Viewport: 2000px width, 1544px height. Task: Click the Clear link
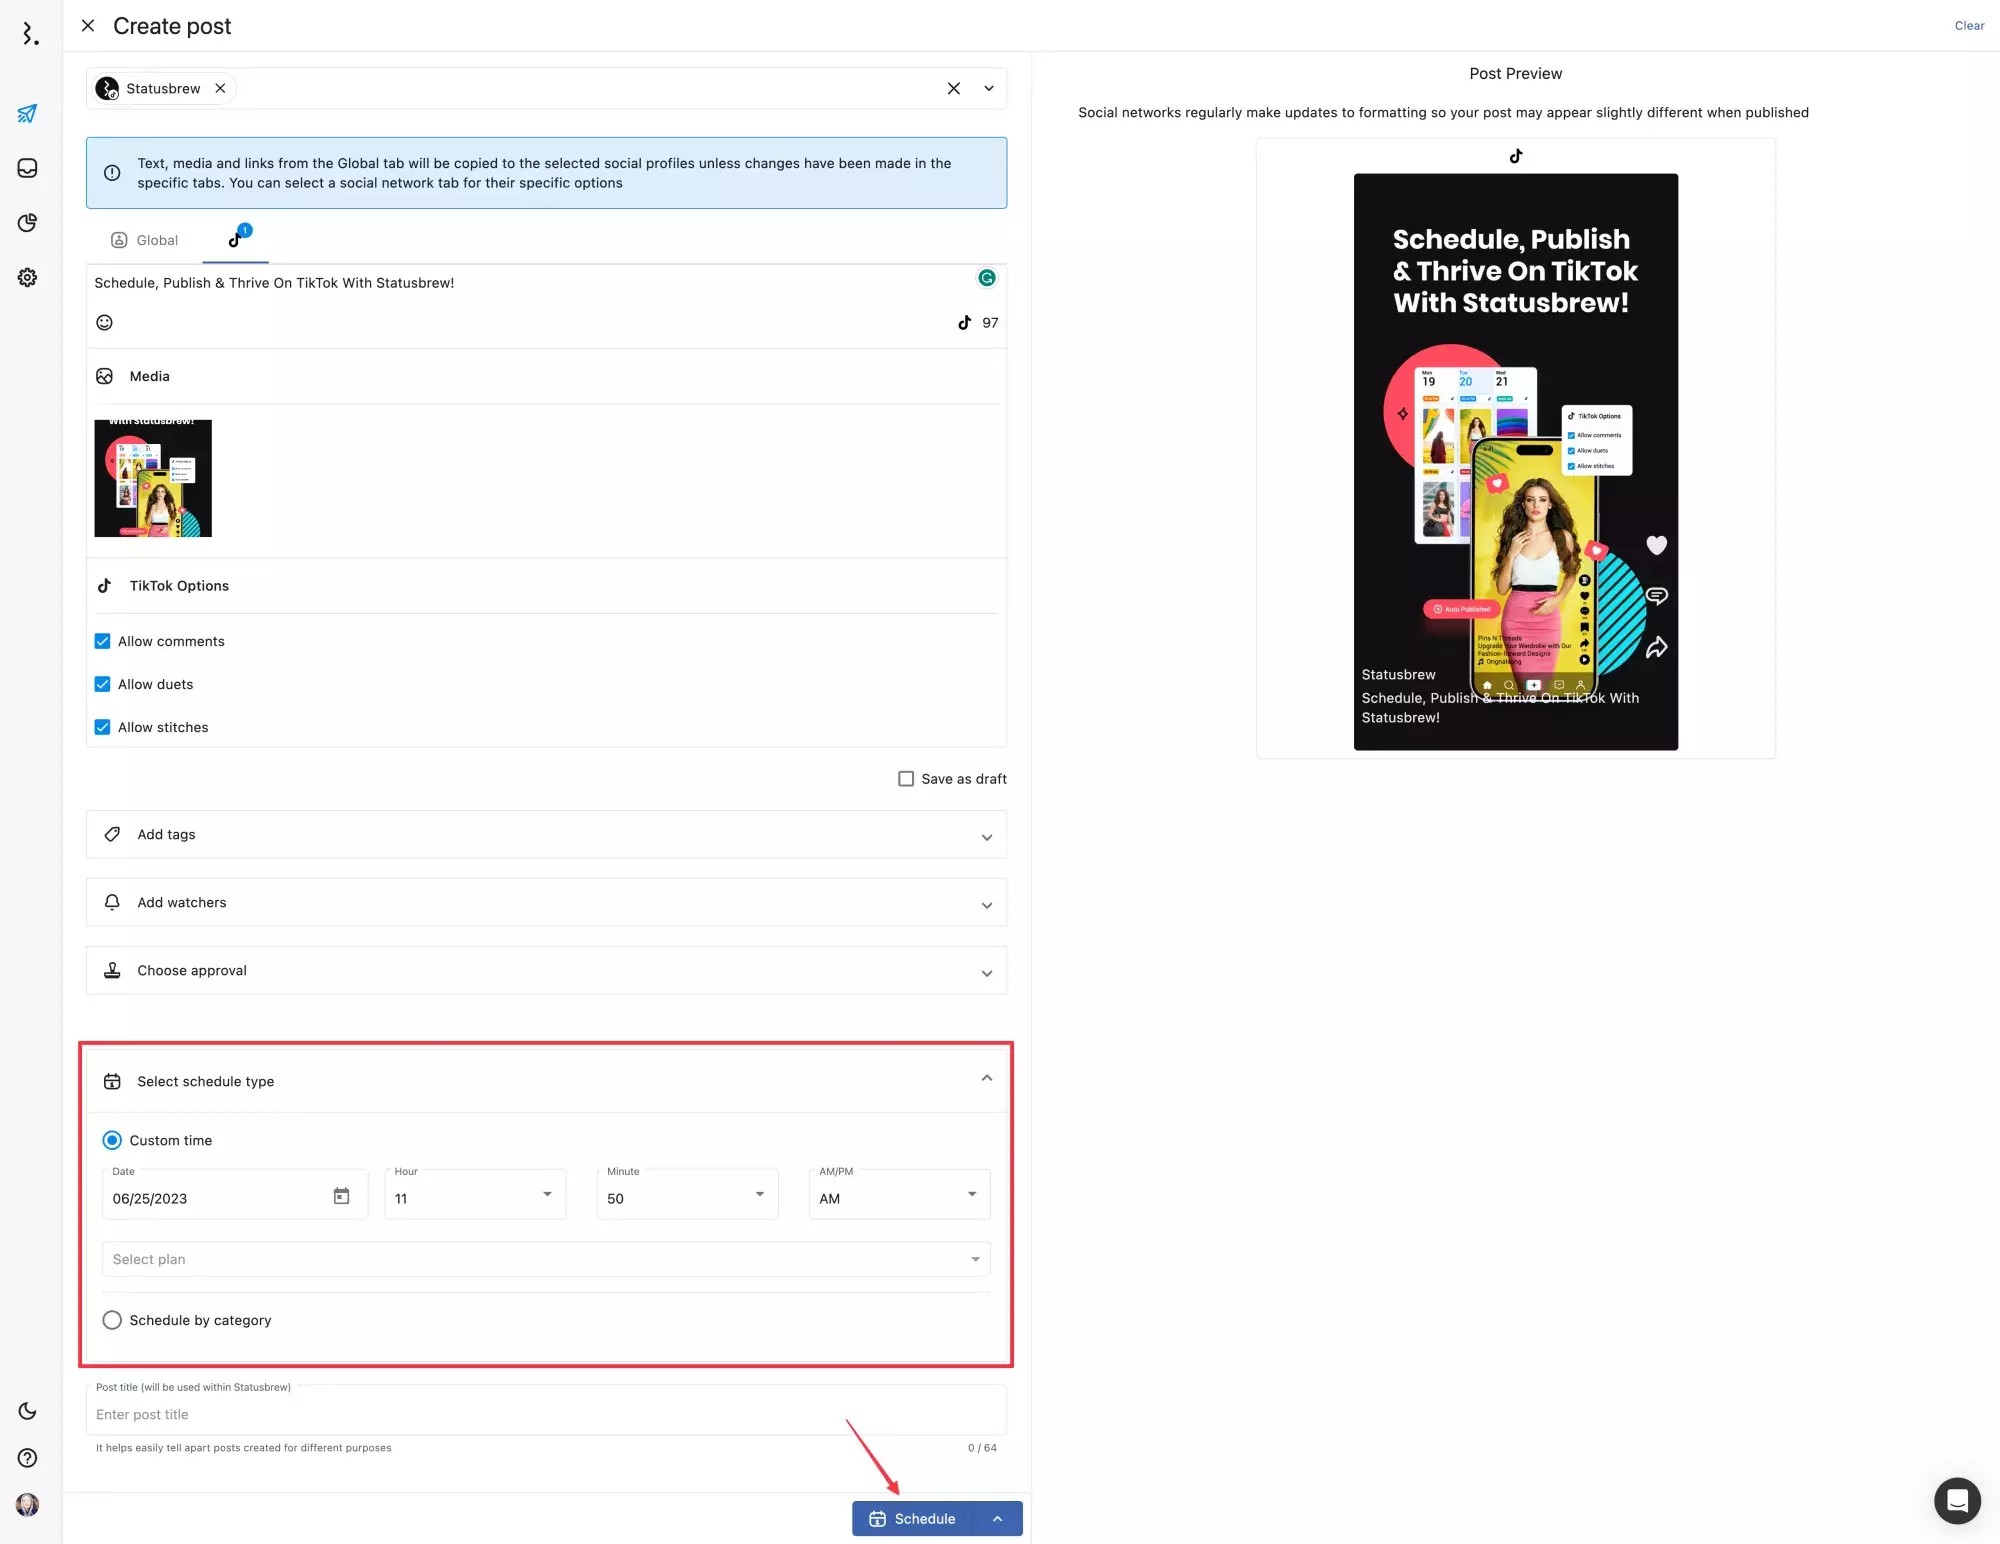(1969, 26)
